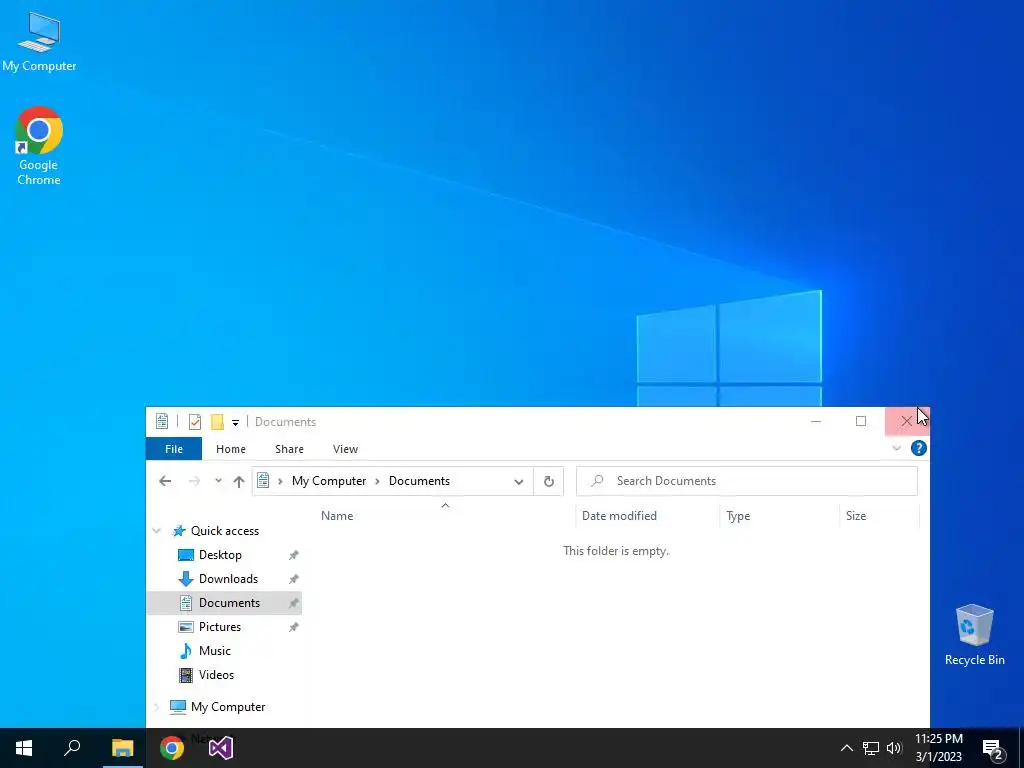Open Customize Quick Access Toolbar dropdown arrow
The width and height of the screenshot is (1024, 768).
coord(235,423)
